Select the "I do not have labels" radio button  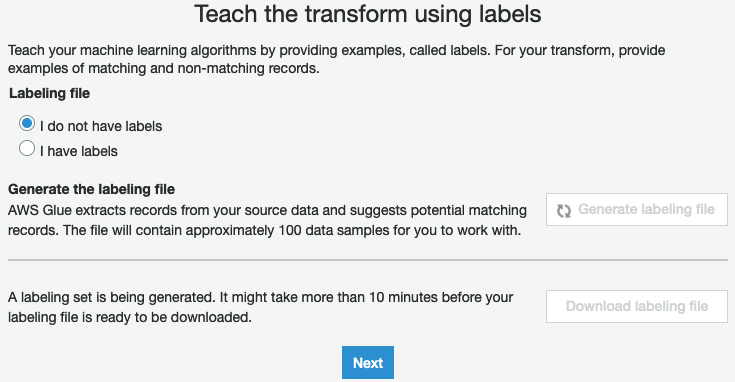coord(27,124)
